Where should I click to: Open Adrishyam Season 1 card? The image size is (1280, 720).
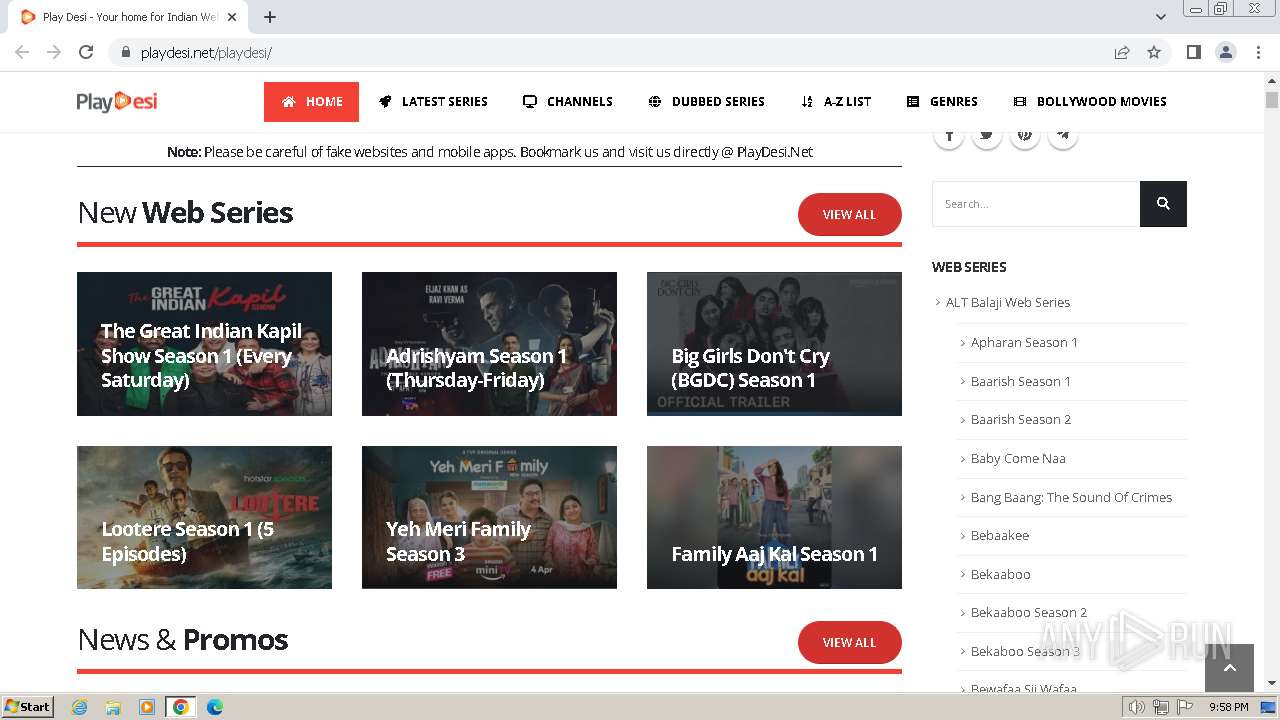[489, 344]
